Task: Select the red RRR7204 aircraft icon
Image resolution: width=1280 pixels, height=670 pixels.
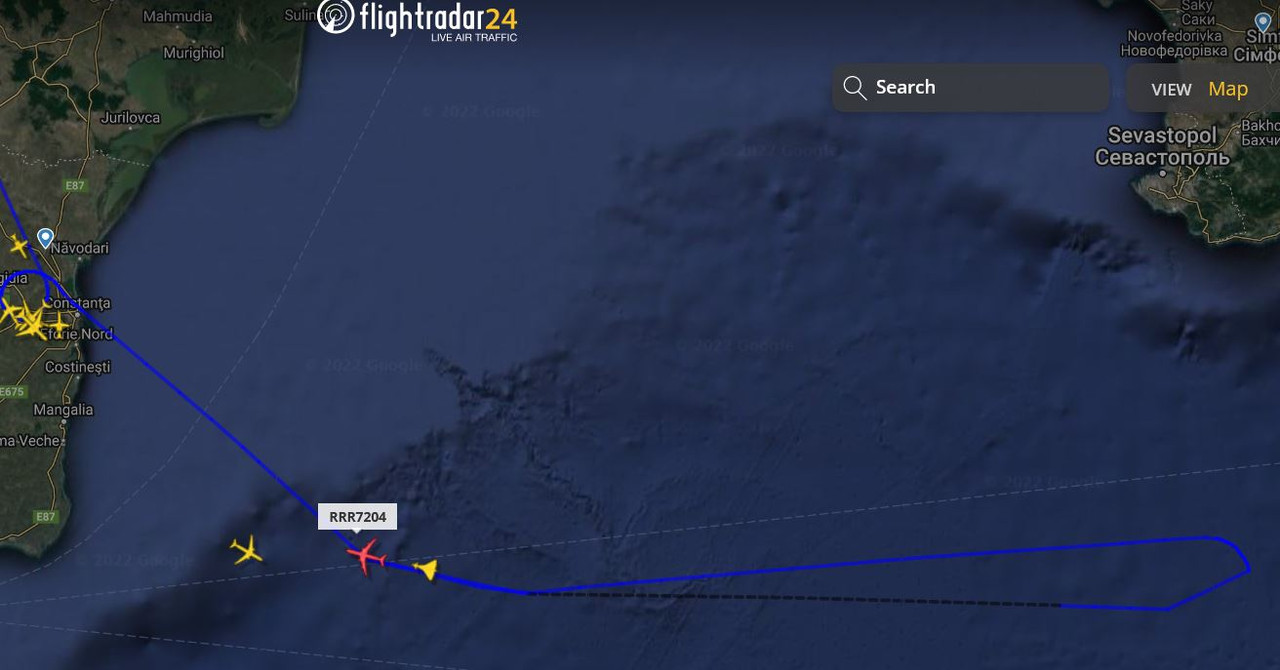Action: [366, 555]
